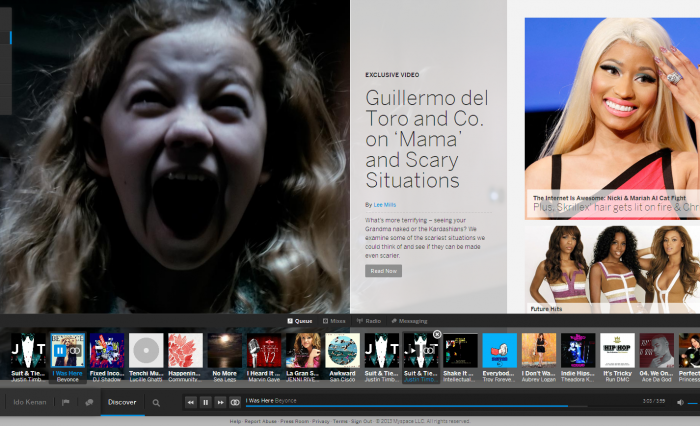This screenshot has width=700, height=426.
Task: Select No More by Sea Legs cover
Action: (225, 351)
